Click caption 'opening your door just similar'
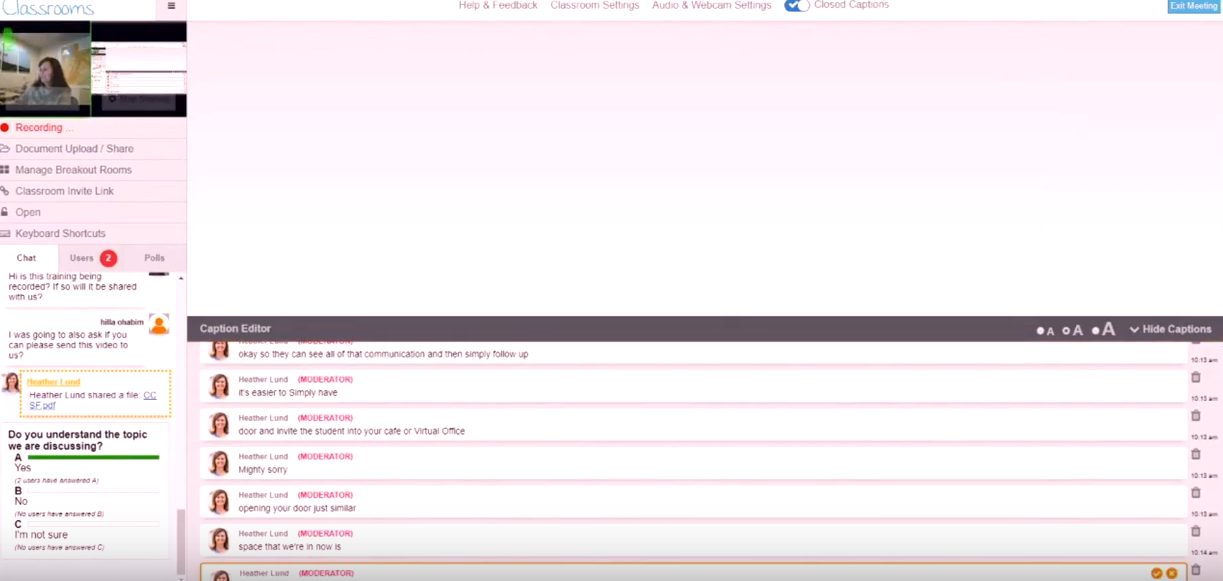 tap(297, 508)
